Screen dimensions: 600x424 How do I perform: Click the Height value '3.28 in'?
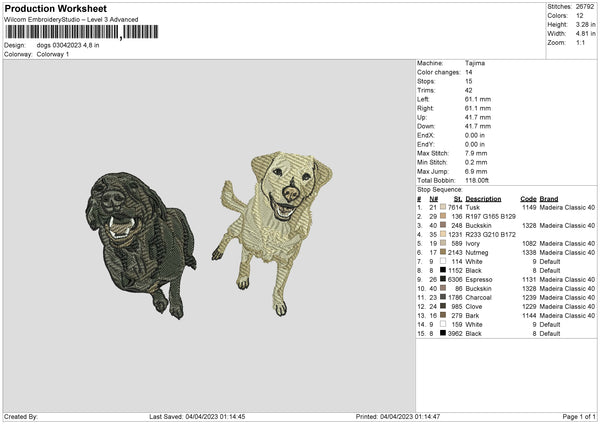[x=585, y=24]
